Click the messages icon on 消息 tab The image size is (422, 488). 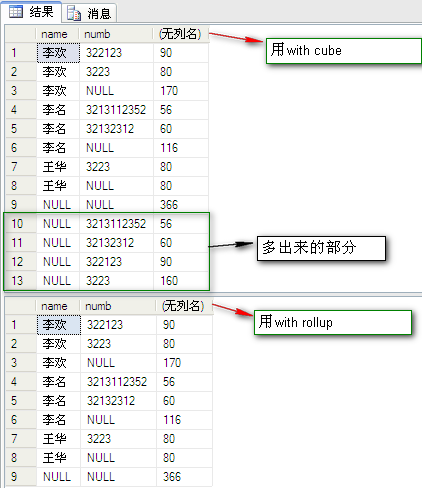[74, 13]
